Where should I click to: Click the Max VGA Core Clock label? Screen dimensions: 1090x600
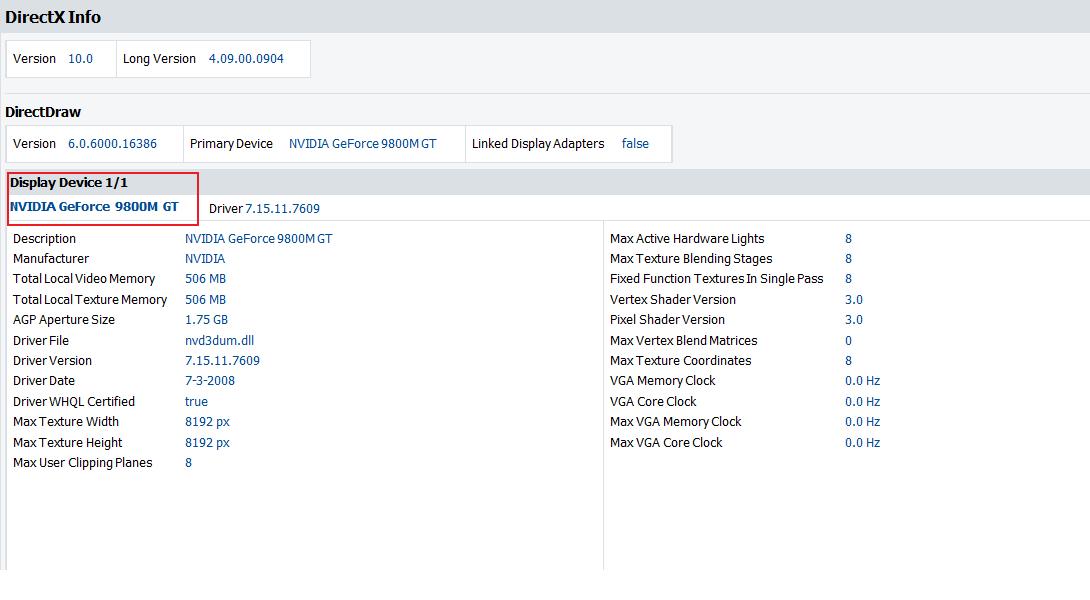coord(666,443)
